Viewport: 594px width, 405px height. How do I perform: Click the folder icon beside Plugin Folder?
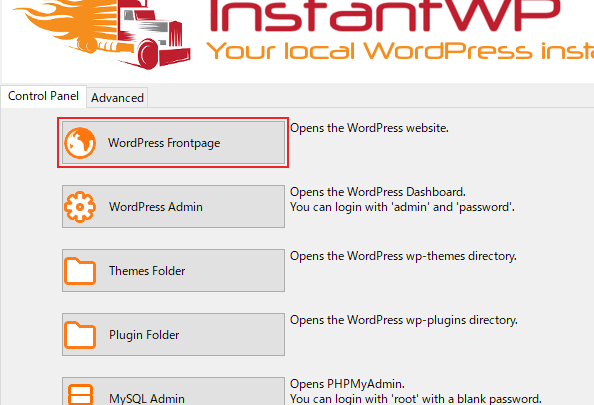coord(80,335)
